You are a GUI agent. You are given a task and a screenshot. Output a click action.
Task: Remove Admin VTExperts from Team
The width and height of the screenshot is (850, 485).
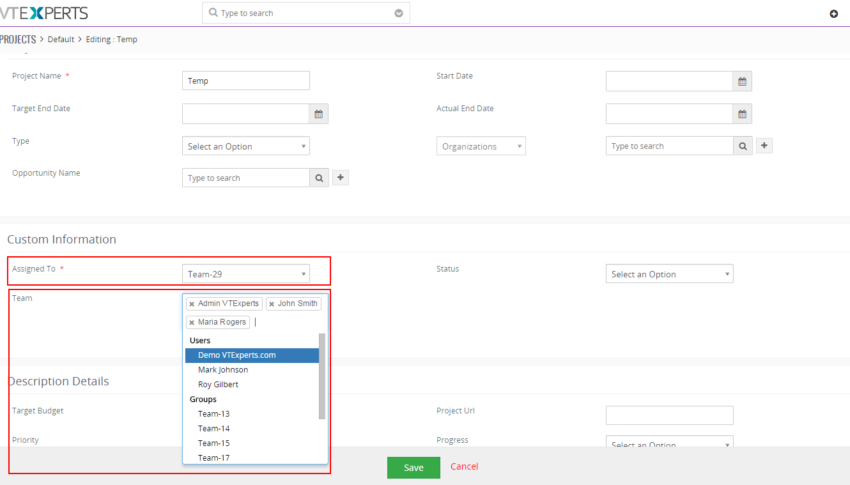[192, 304]
